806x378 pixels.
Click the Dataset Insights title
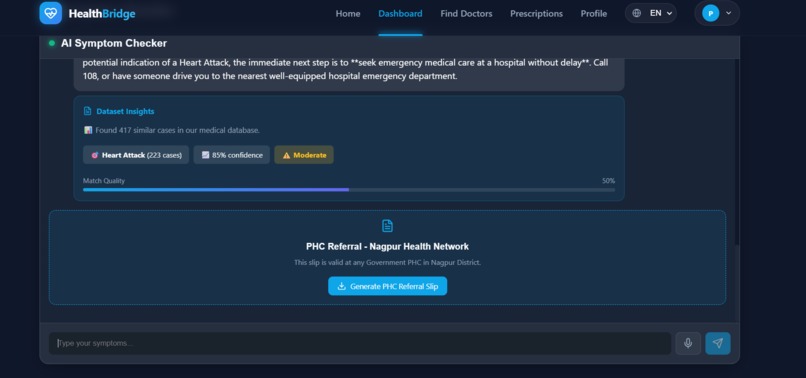click(125, 111)
